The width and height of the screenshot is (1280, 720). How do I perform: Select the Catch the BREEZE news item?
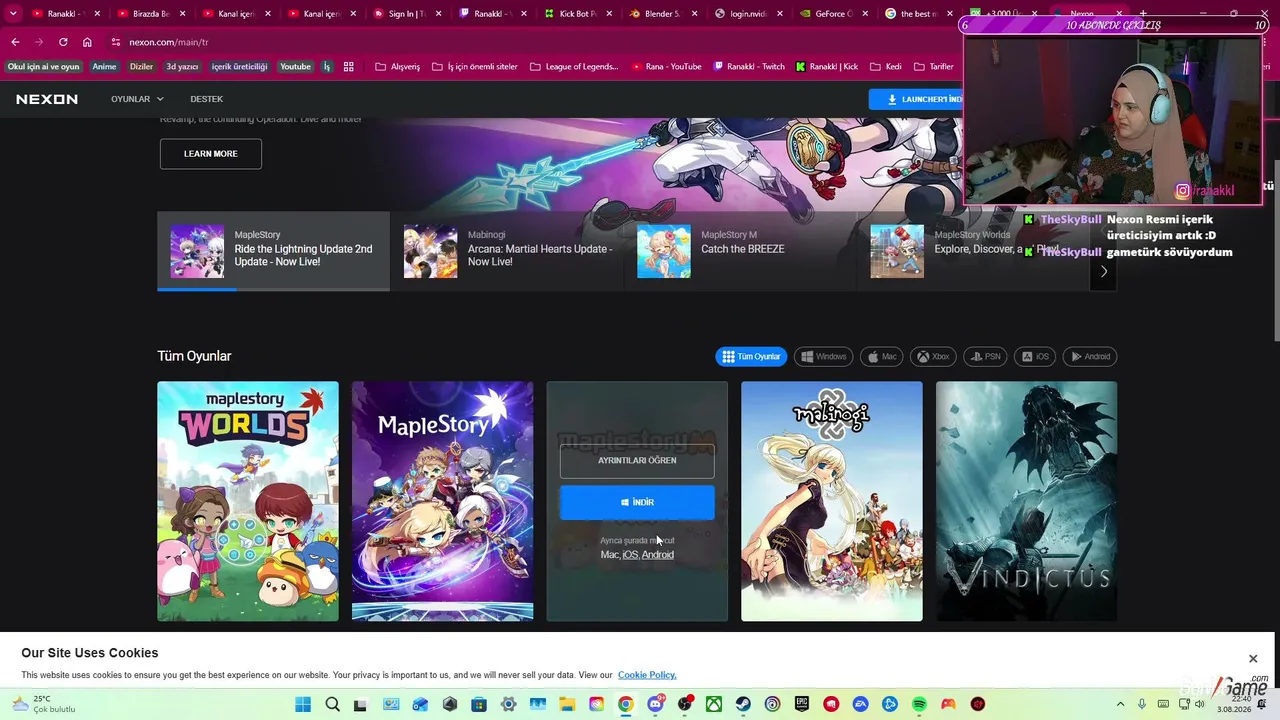point(740,251)
